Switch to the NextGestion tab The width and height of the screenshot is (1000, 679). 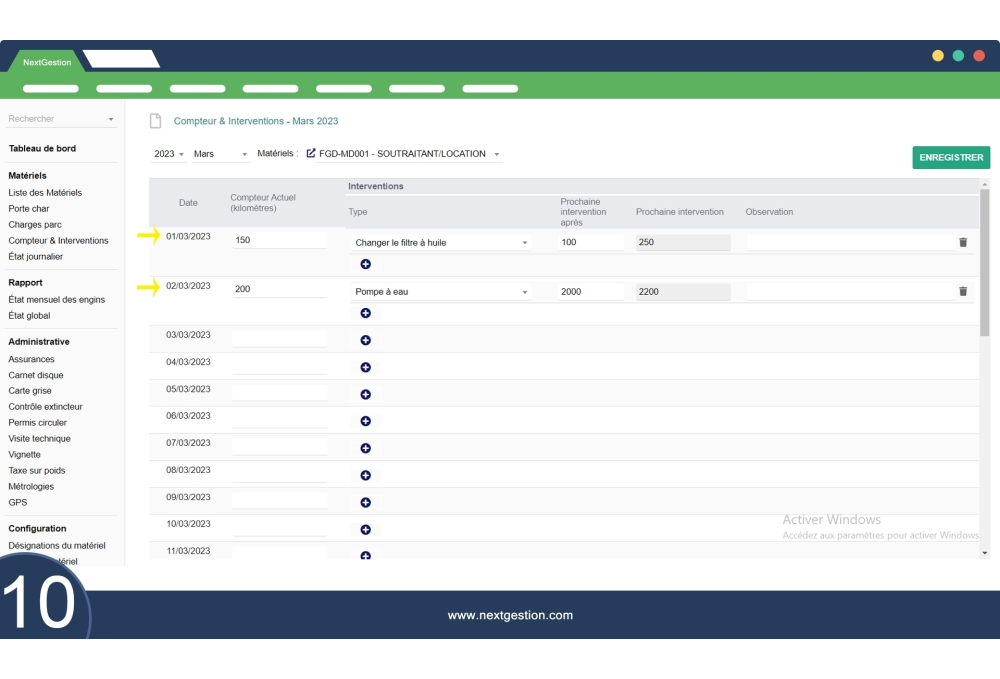(x=47, y=62)
